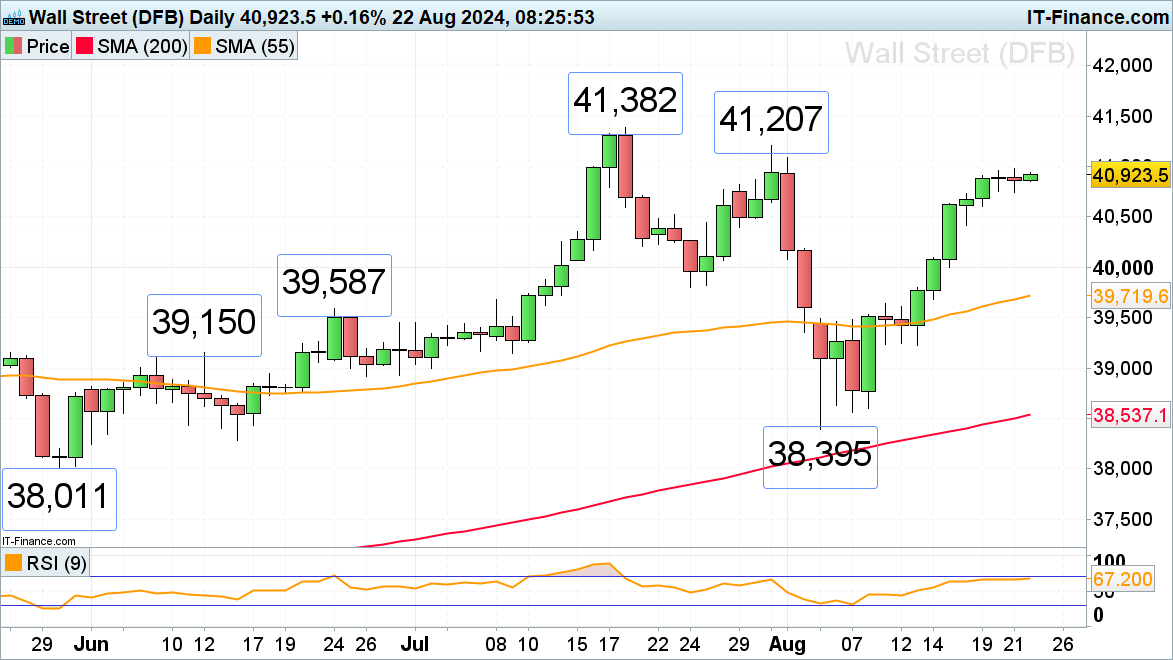Click the SMA 200 value tag 38,537.1
Image resolution: width=1173 pixels, height=660 pixels.
coord(1130,415)
